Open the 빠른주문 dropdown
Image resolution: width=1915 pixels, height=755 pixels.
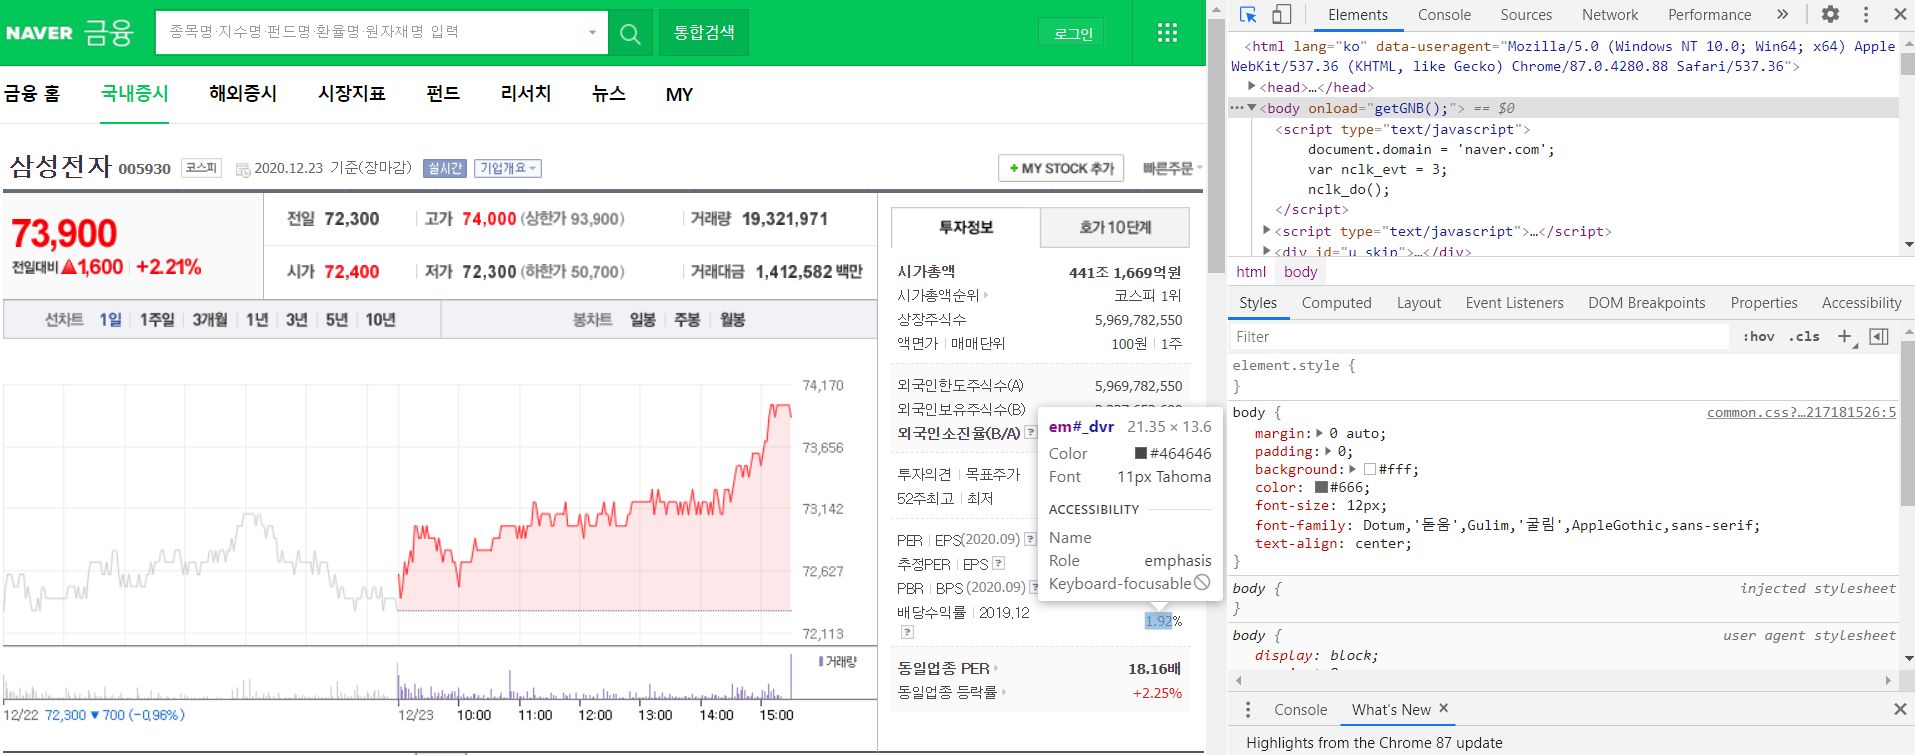1172,168
